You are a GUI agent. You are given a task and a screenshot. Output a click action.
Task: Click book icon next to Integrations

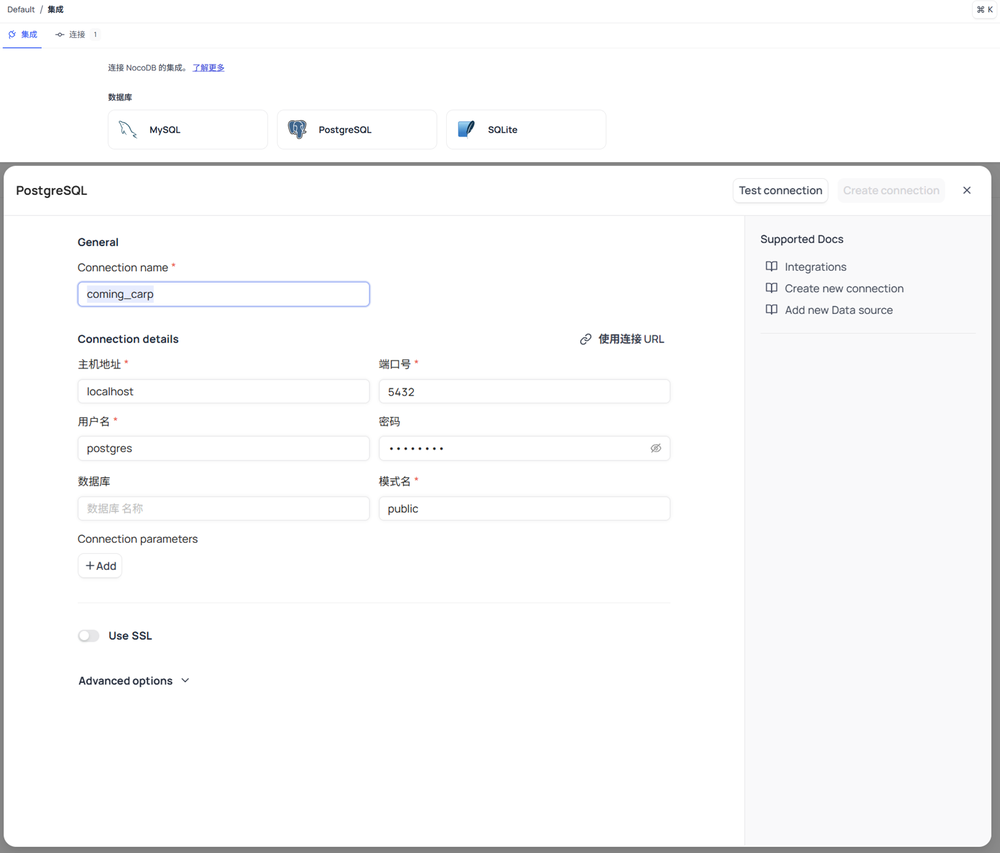(772, 266)
